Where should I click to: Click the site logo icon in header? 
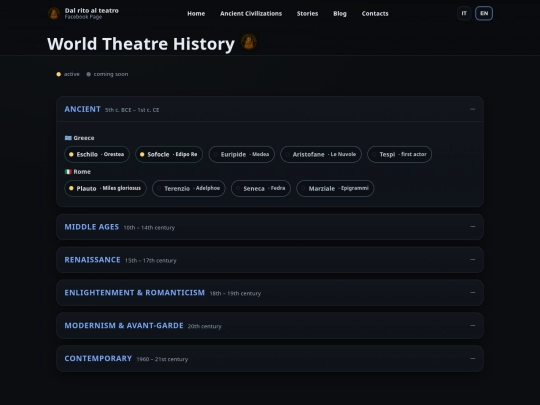point(54,13)
